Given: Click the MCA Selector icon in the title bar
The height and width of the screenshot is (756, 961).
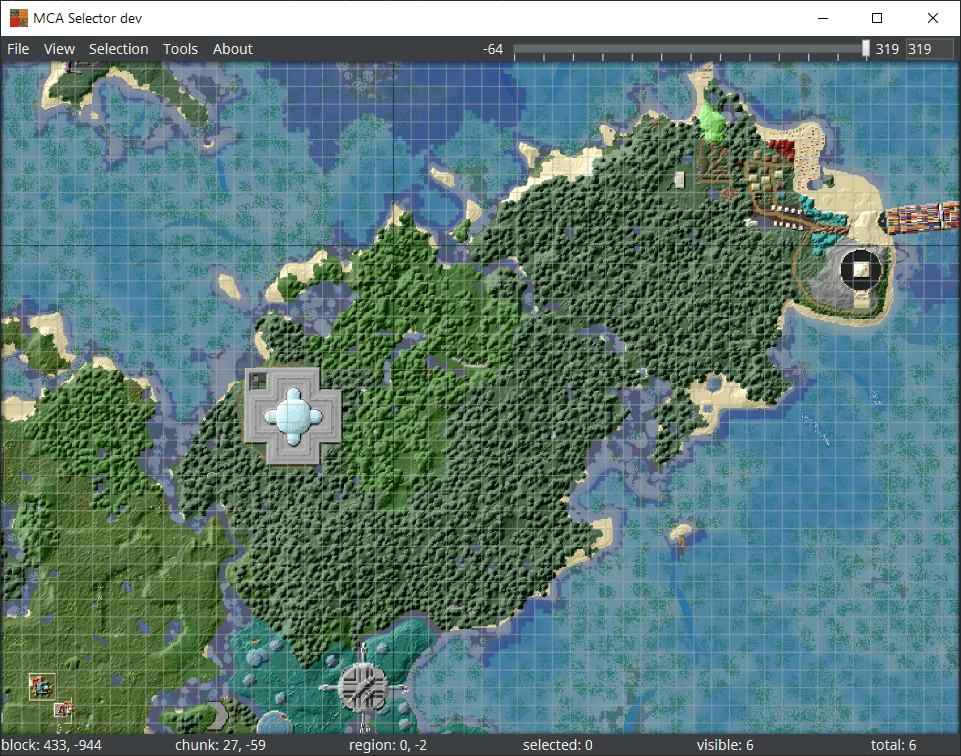Looking at the screenshot, I should (x=17, y=17).
